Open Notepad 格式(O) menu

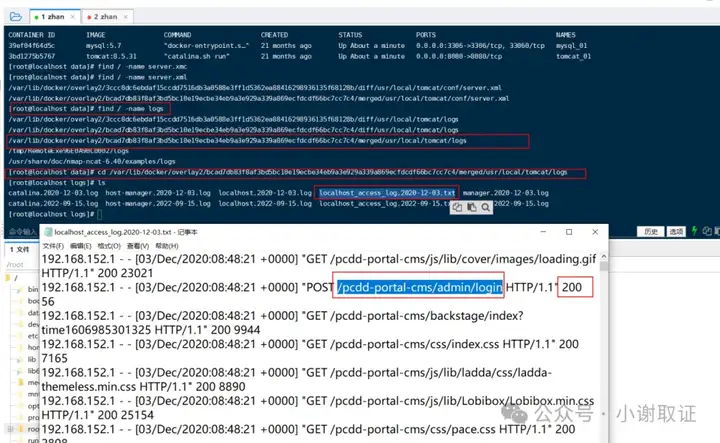109,246
